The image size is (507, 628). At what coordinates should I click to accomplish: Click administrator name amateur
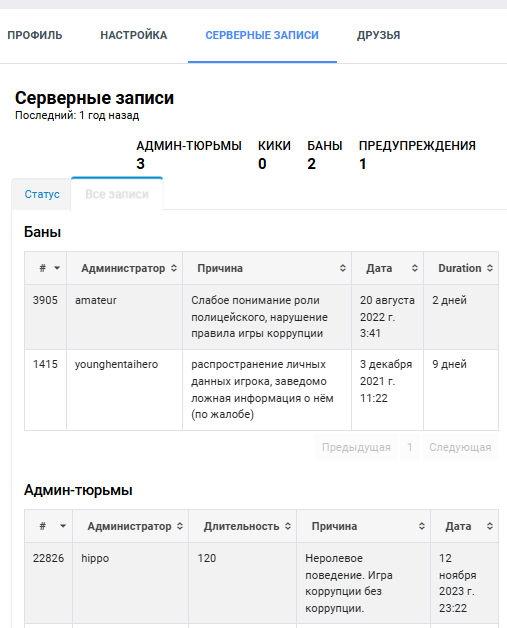pyautogui.click(x=96, y=300)
